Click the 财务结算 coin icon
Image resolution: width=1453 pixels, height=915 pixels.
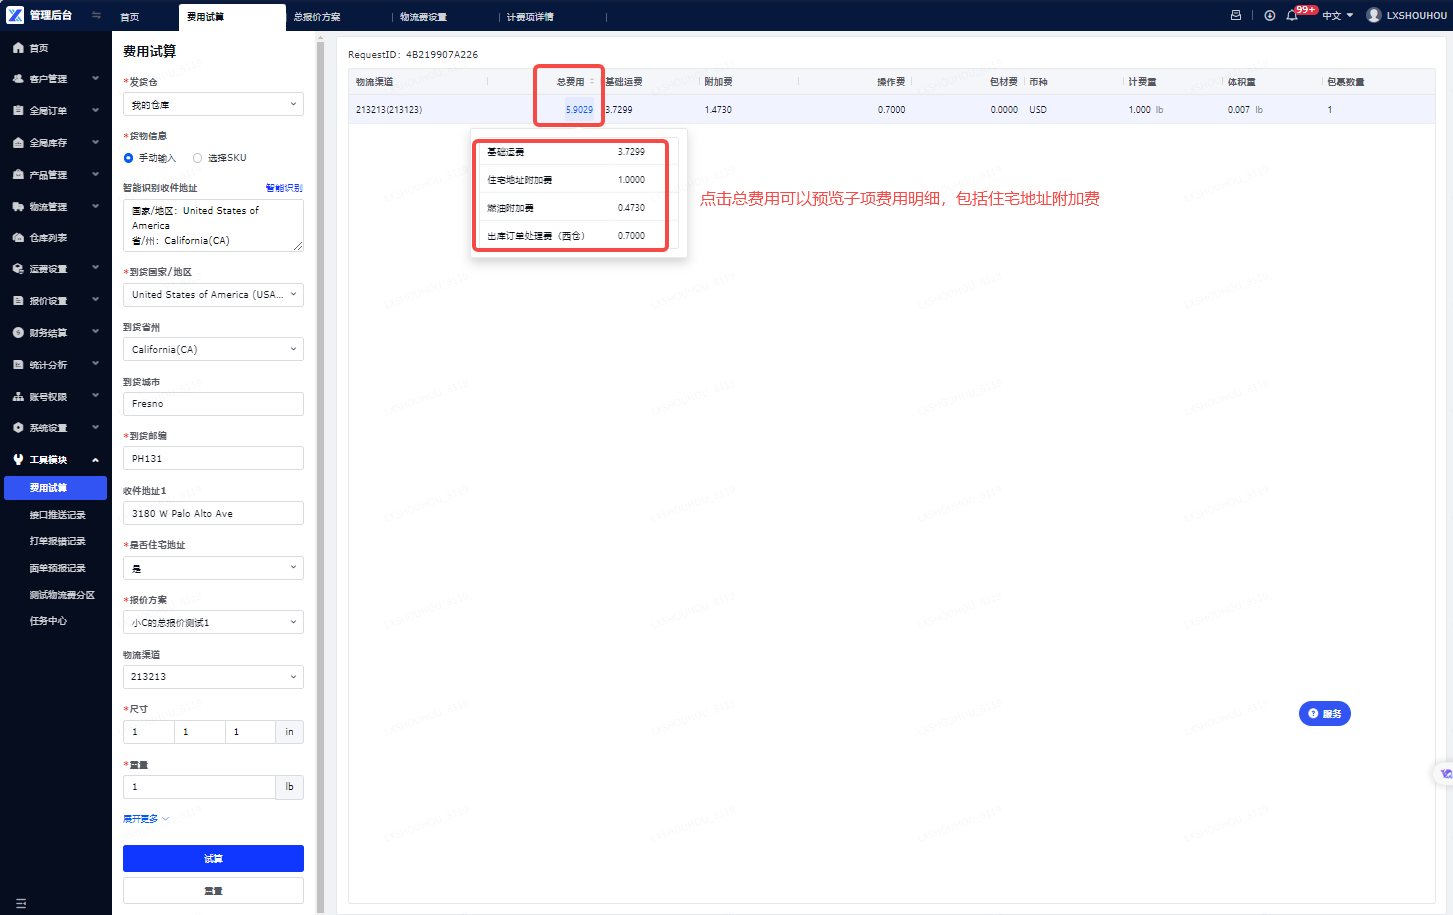(x=18, y=333)
